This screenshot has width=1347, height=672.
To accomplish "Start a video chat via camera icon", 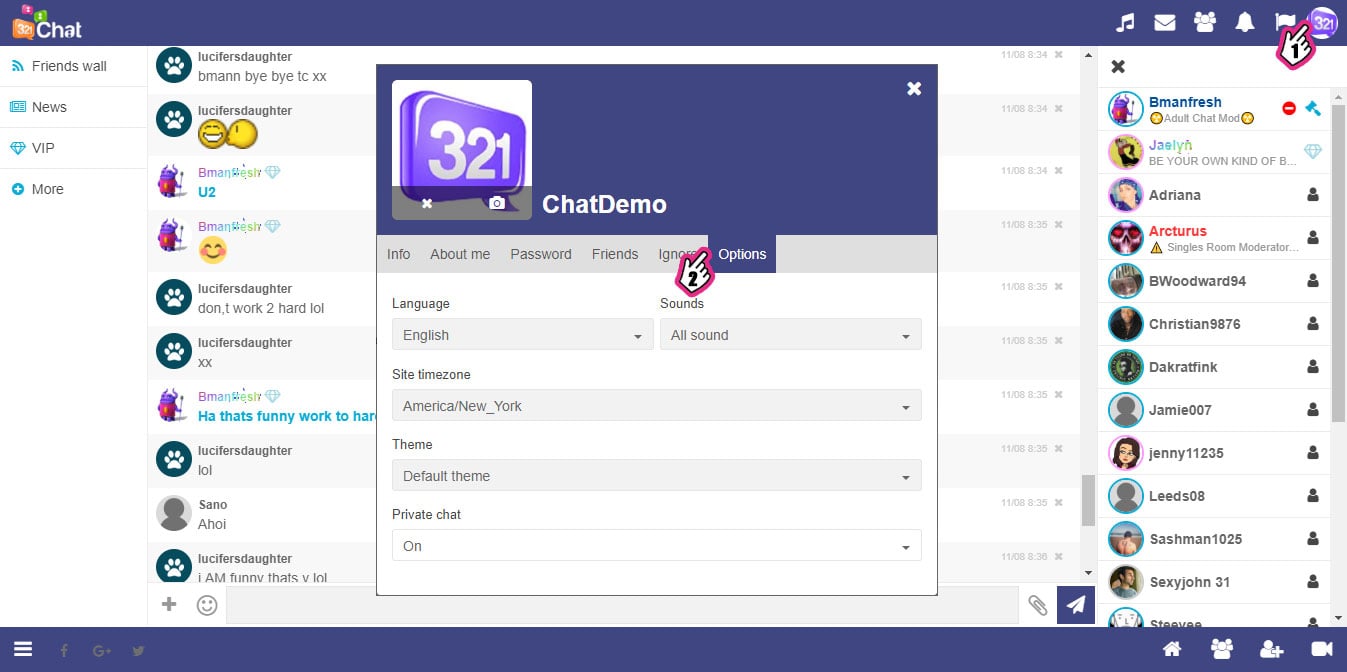I will pyautogui.click(x=1322, y=649).
